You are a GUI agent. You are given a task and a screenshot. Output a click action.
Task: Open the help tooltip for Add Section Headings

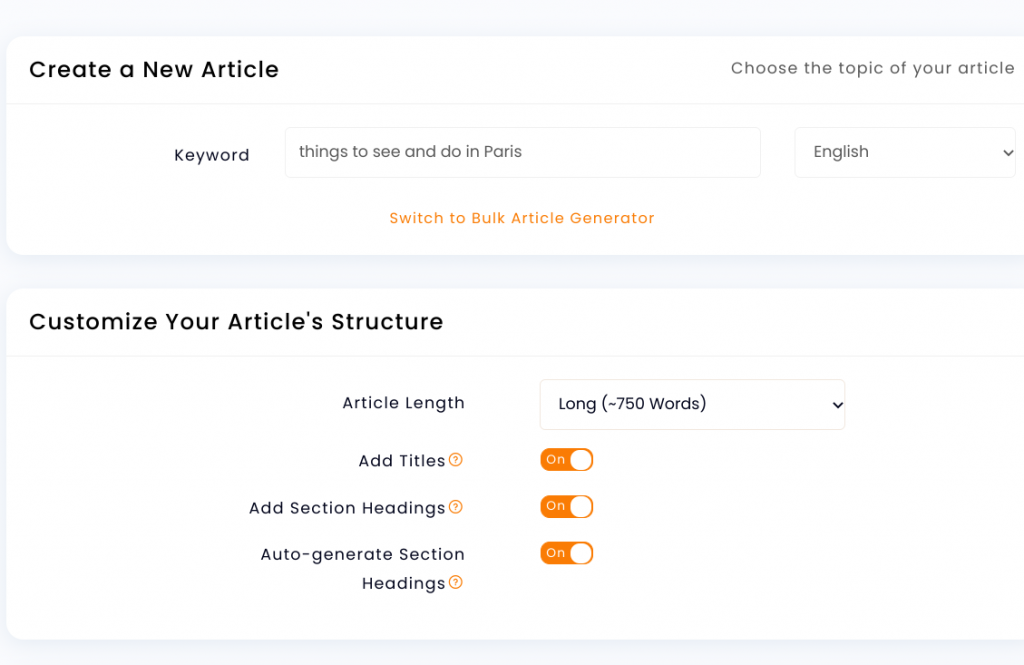tap(456, 507)
